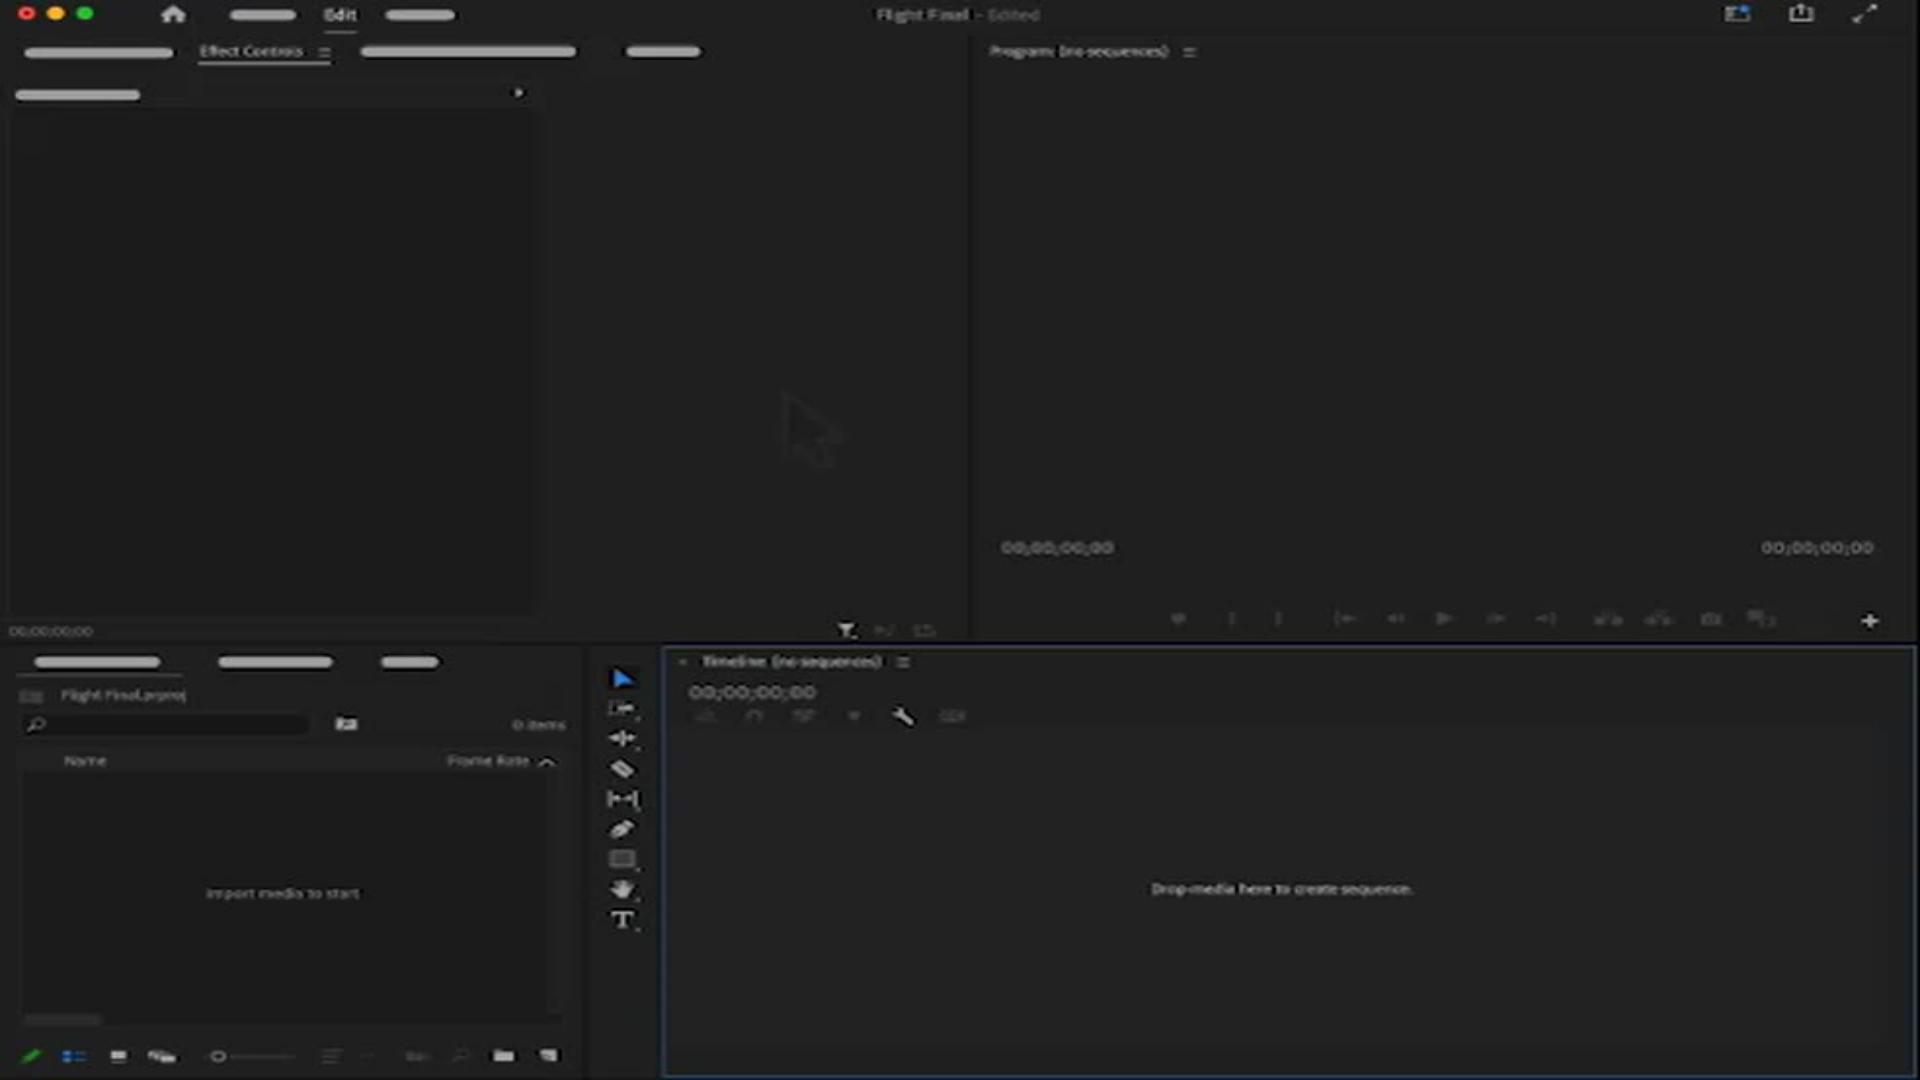The image size is (1920, 1080).
Task: Open the Program monitor button editor plus
Action: [1869, 621]
